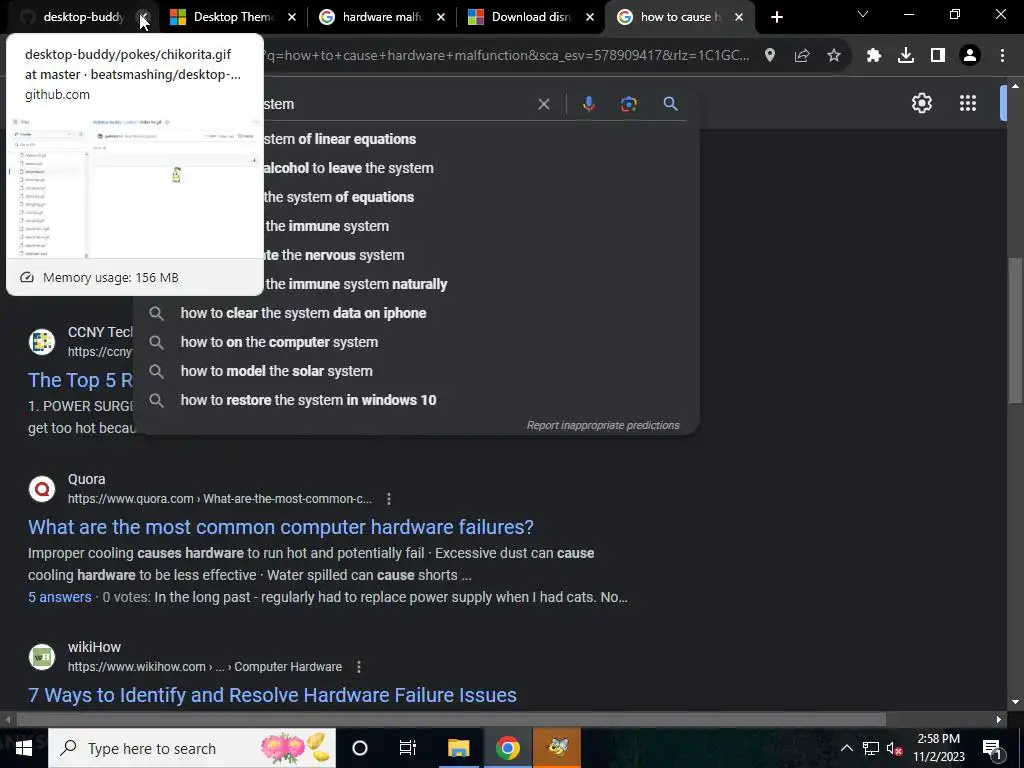1024x768 pixels.
Task: Close the Desktop Themes tab
Action: tap(292, 18)
